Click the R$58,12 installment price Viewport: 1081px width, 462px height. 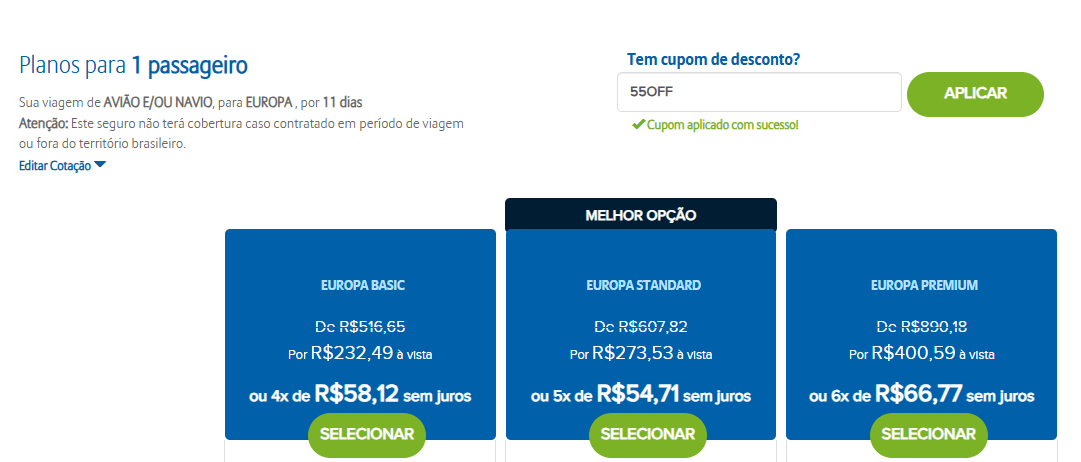[357, 394]
